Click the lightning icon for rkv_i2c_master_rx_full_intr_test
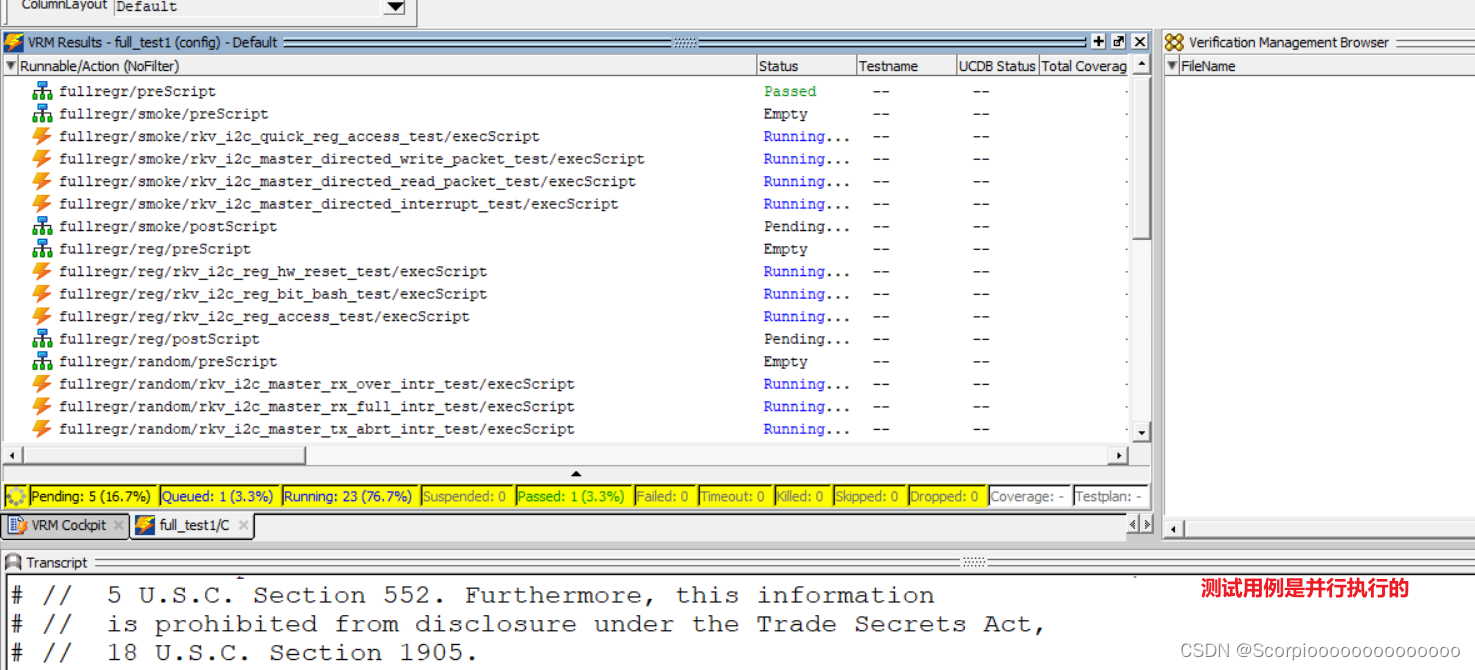Image resolution: width=1475 pixels, height=670 pixels. coord(42,406)
